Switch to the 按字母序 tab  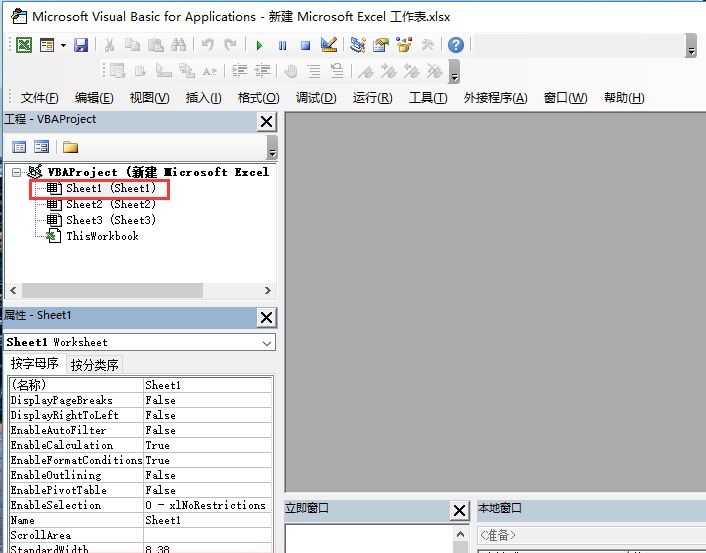coord(35,363)
